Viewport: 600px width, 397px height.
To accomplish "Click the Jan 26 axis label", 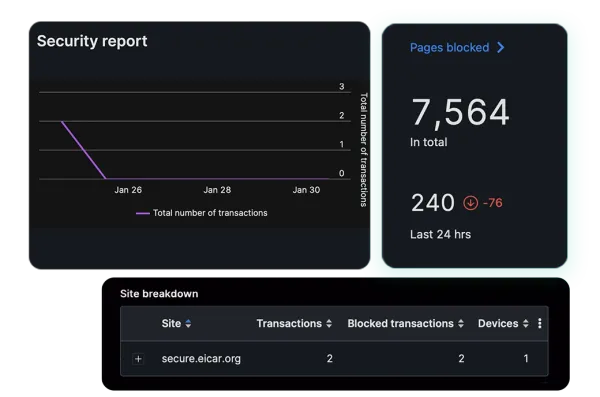I will coord(128,190).
